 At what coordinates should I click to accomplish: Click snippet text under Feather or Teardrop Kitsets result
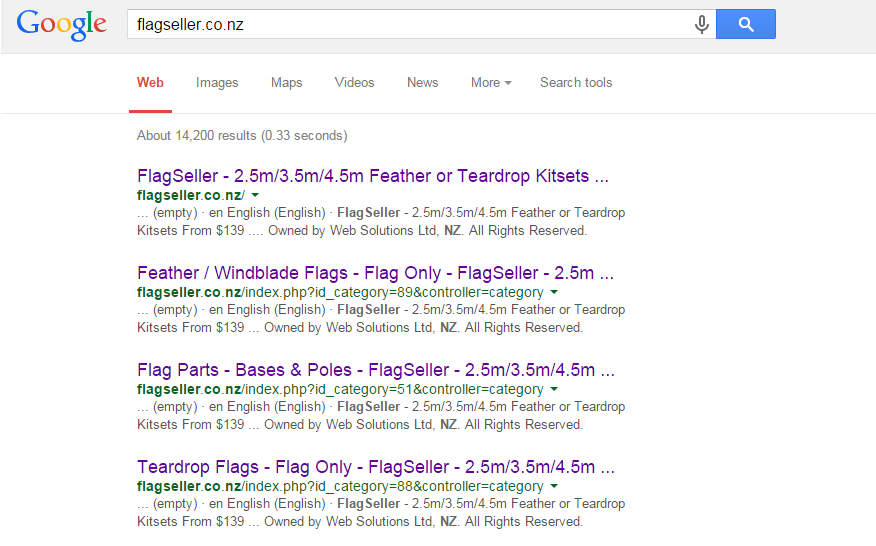click(x=381, y=222)
